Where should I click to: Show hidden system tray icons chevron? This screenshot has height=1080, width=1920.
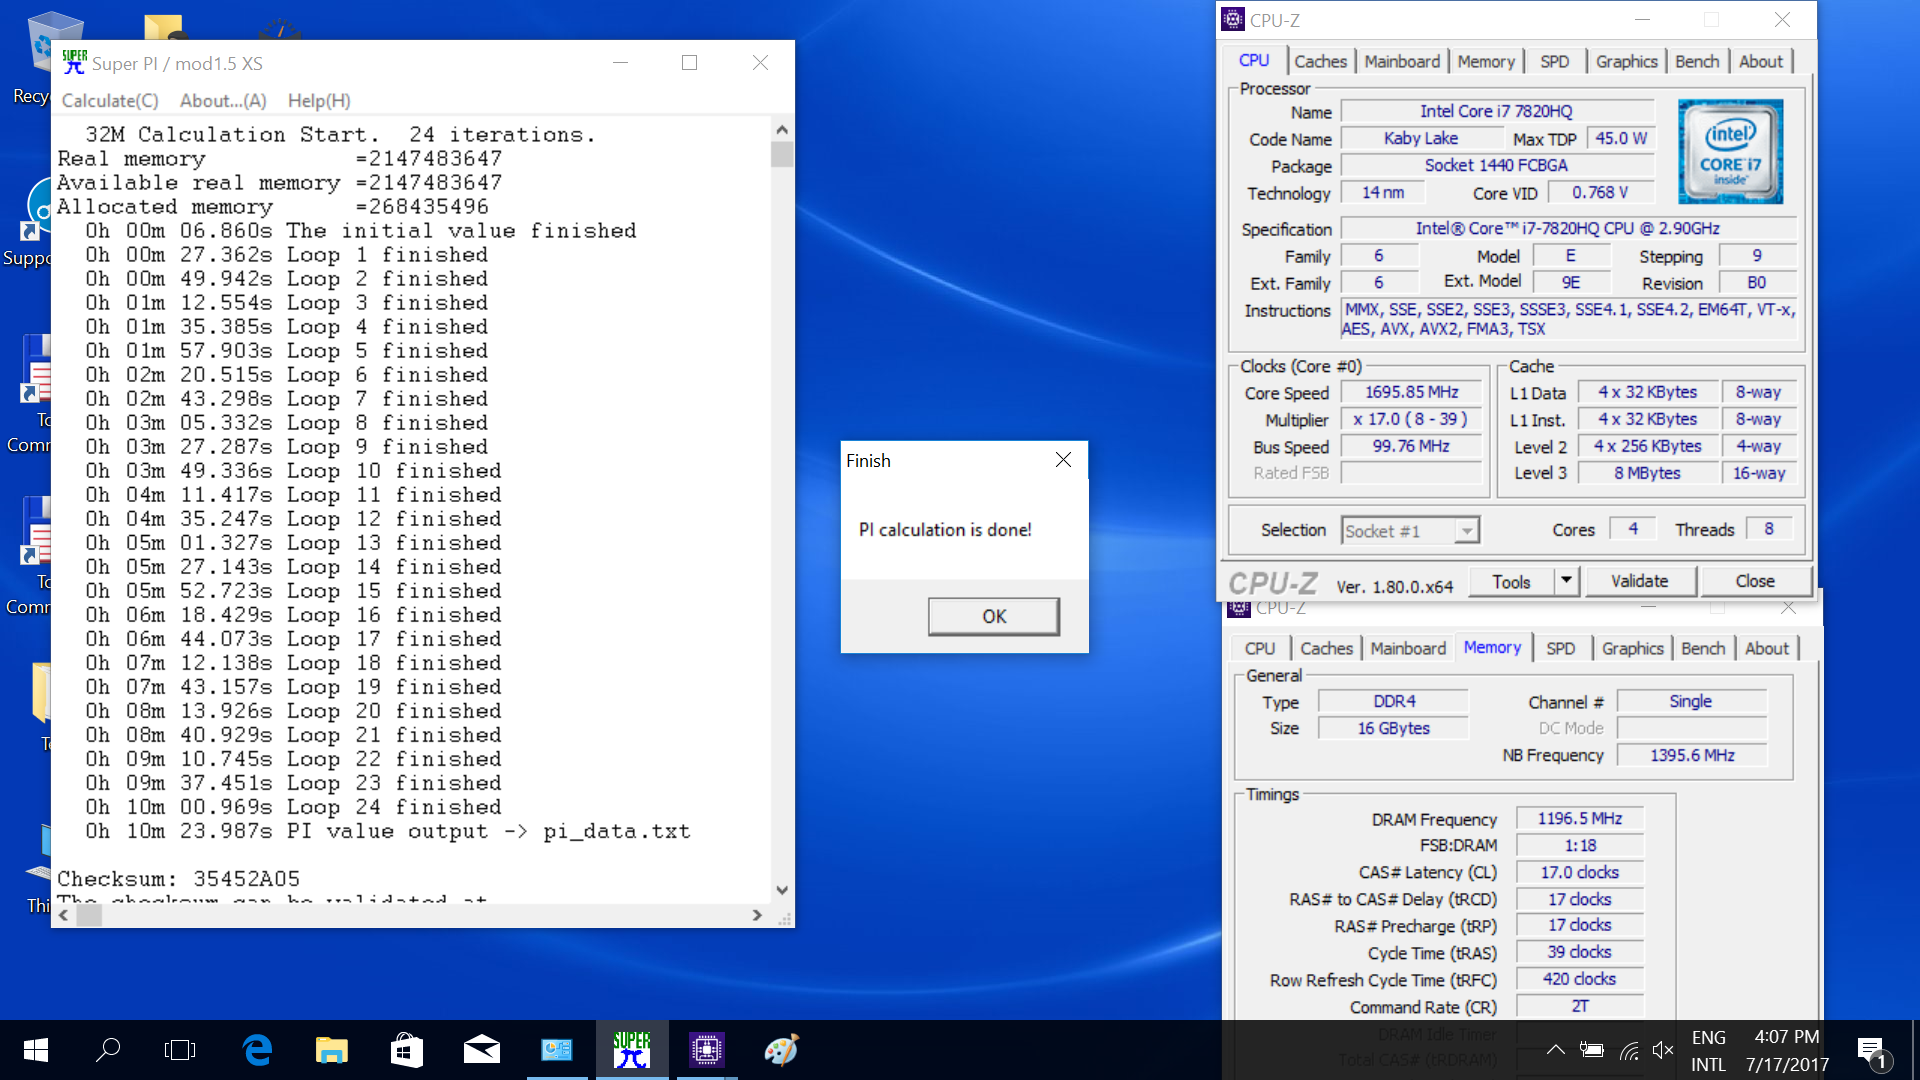tap(1555, 1050)
